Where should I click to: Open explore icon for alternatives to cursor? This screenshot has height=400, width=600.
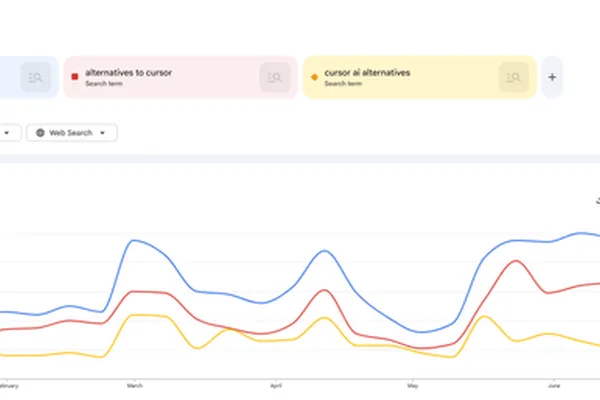coord(275,78)
